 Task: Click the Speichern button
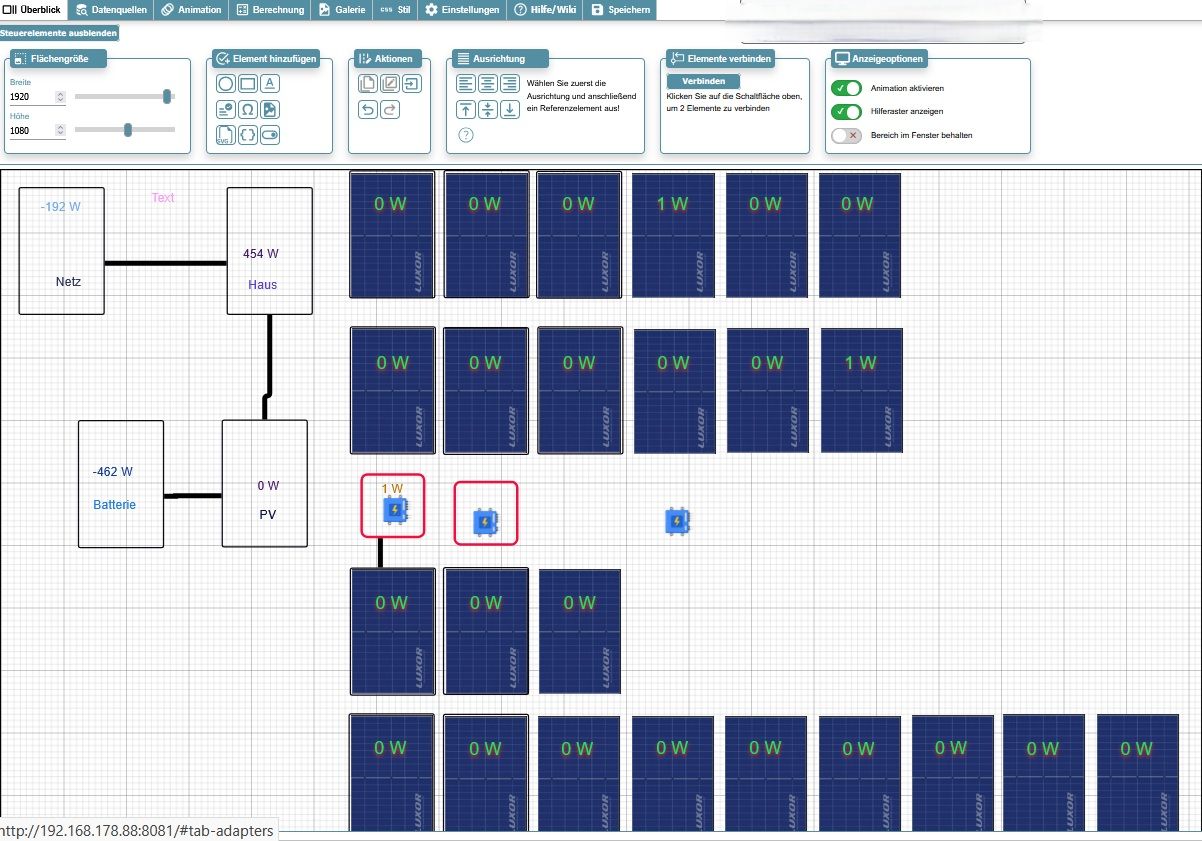click(621, 10)
